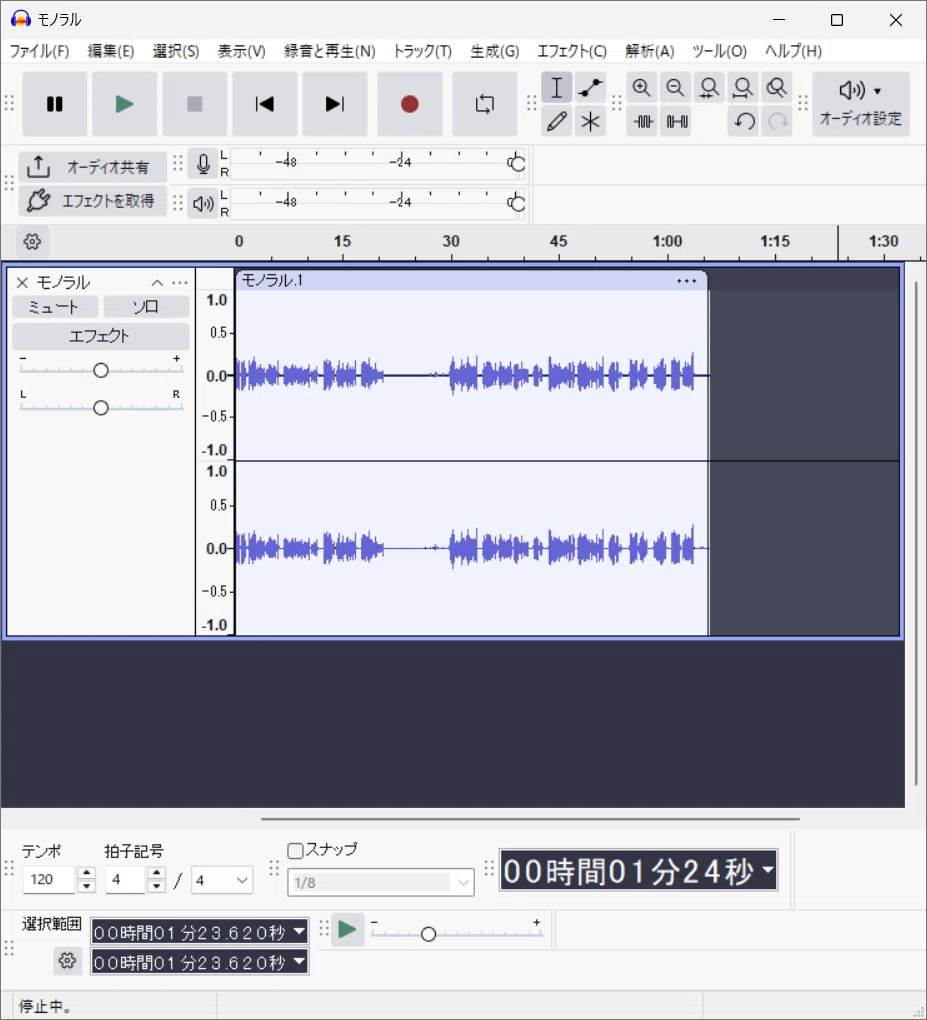Click the speaker playback meter icon
This screenshot has width=927, height=1020.
tap(203, 204)
